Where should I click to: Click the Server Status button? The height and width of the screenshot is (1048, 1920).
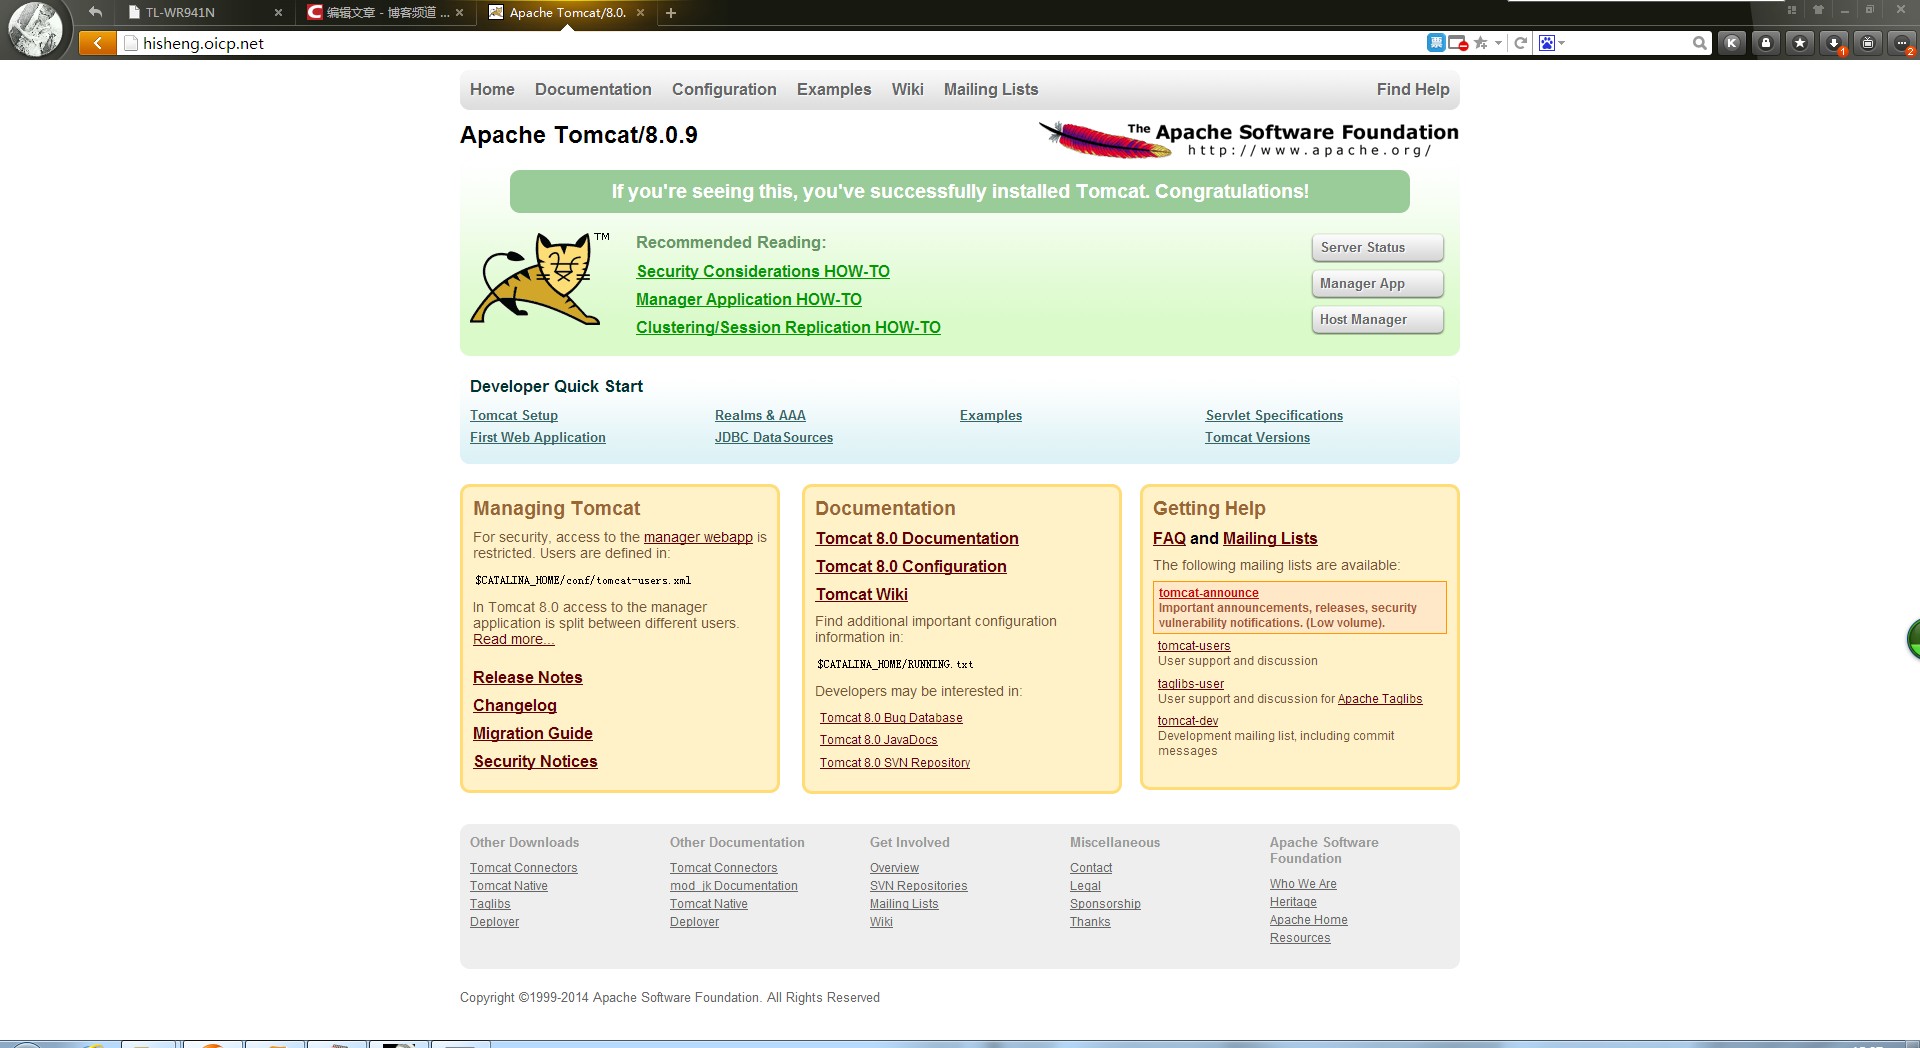pos(1377,247)
